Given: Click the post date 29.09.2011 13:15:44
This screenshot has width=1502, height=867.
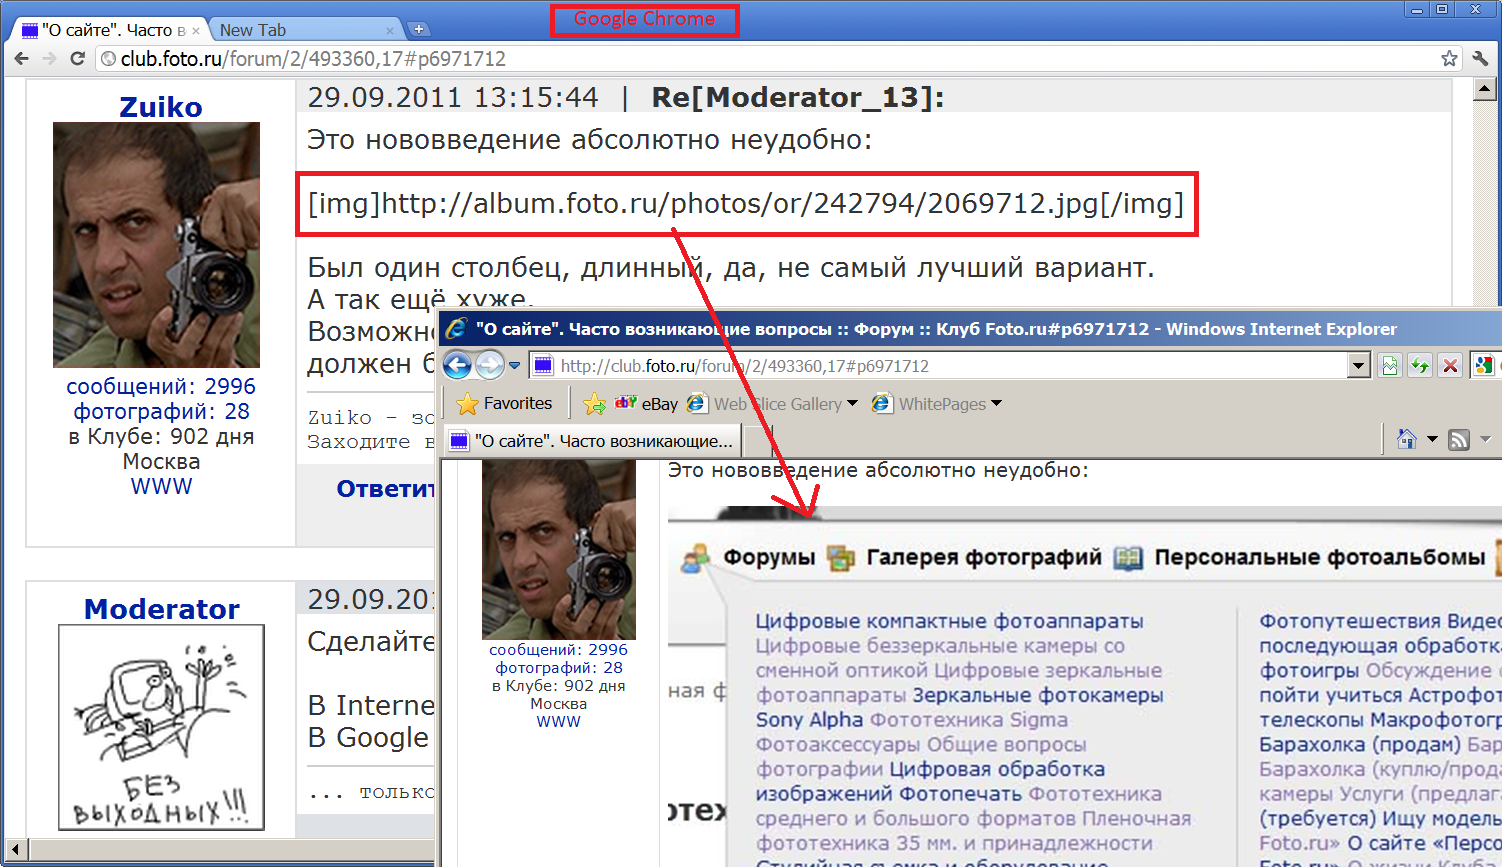Looking at the screenshot, I should tap(453, 97).
